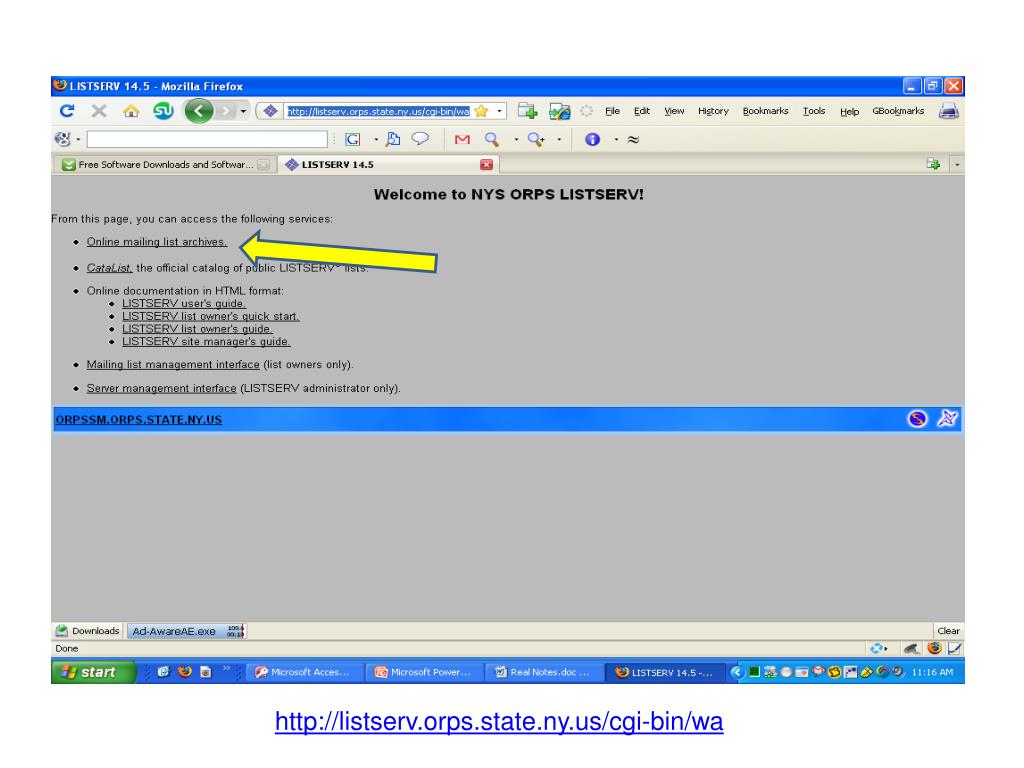Expand hidden system tray icons arrow
Image resolution: width=1024 pixels, height=768 pixels.
click(737, 671)
